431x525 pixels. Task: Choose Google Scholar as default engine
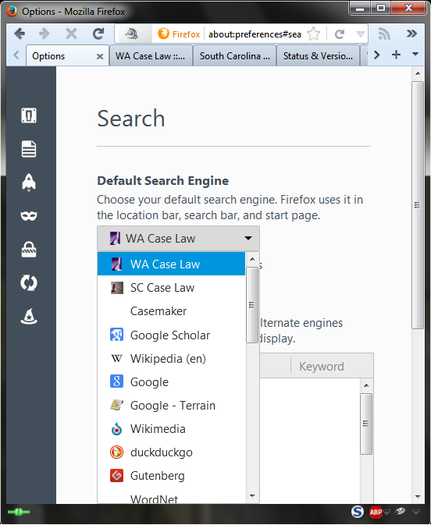tap(171, 335)
